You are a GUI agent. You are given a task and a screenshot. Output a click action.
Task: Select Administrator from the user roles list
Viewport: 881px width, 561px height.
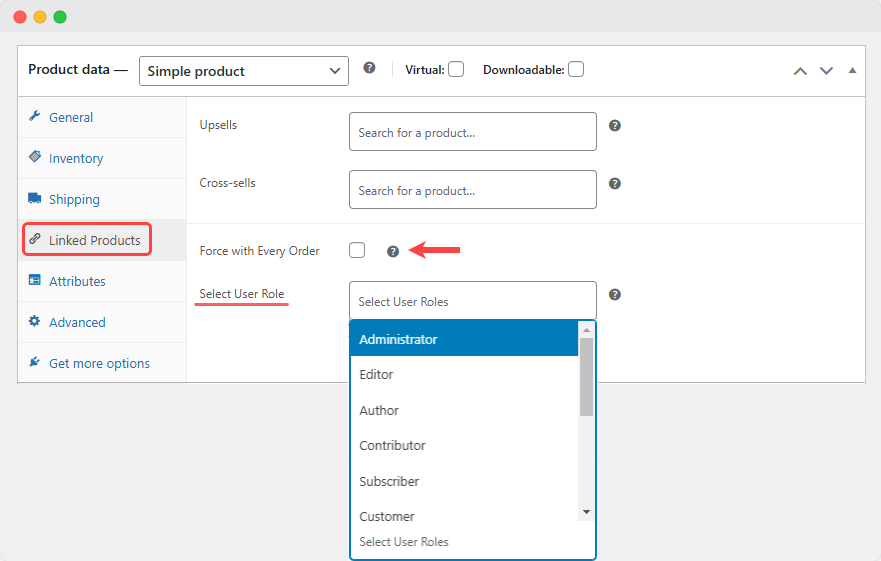pos(464,339)
